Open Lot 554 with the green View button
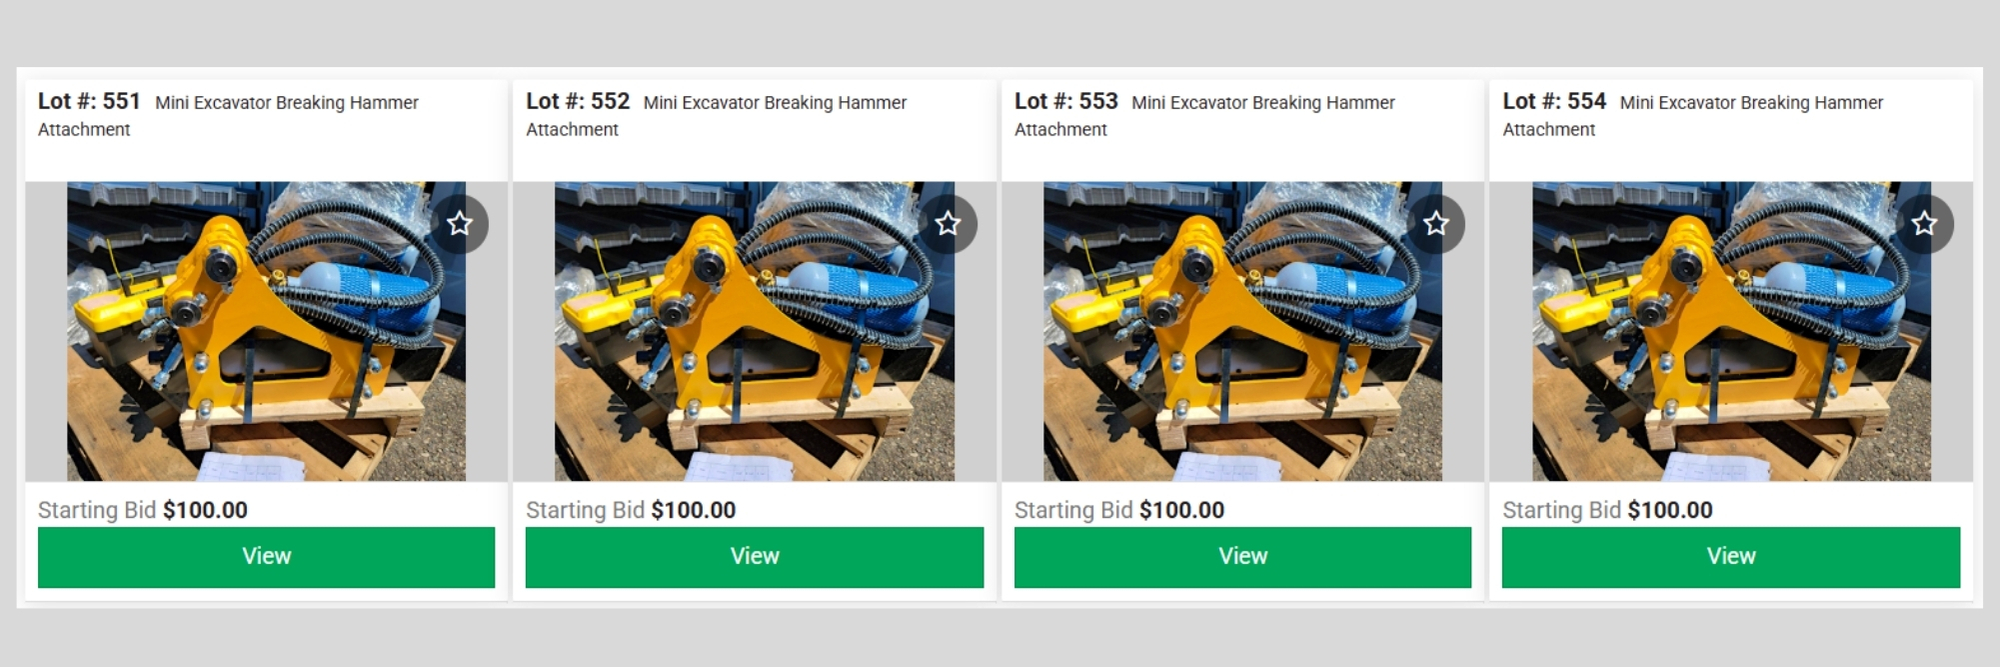The image size is (2000, 667). coord(1731,557)
